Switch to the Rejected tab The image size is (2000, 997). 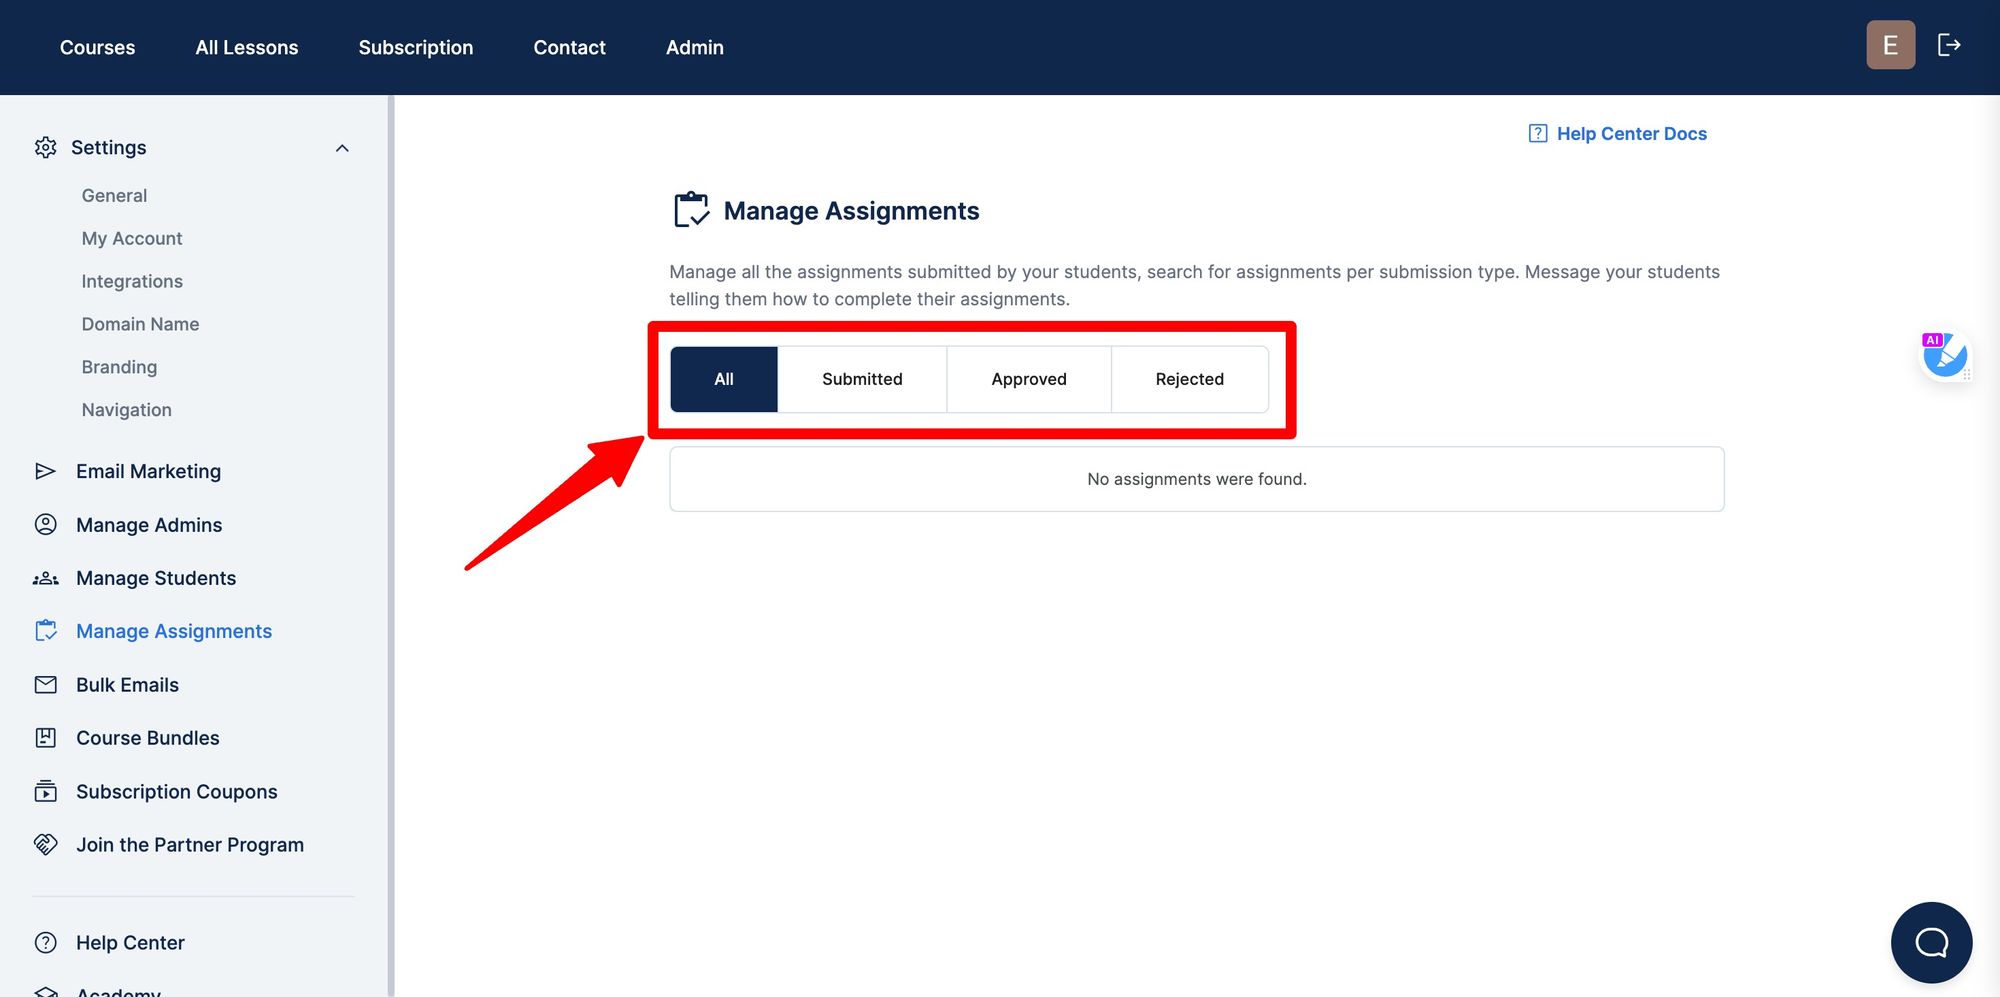tap(1190, 379)
